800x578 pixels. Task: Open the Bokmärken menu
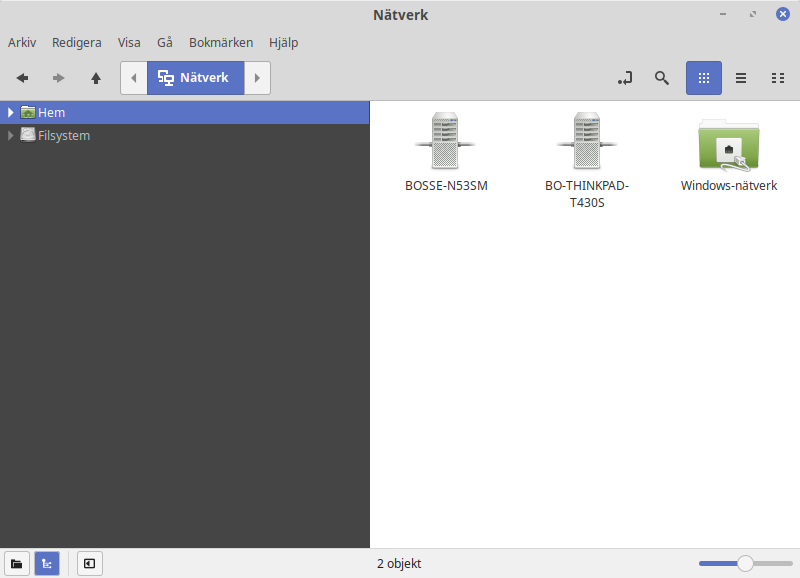221,42
